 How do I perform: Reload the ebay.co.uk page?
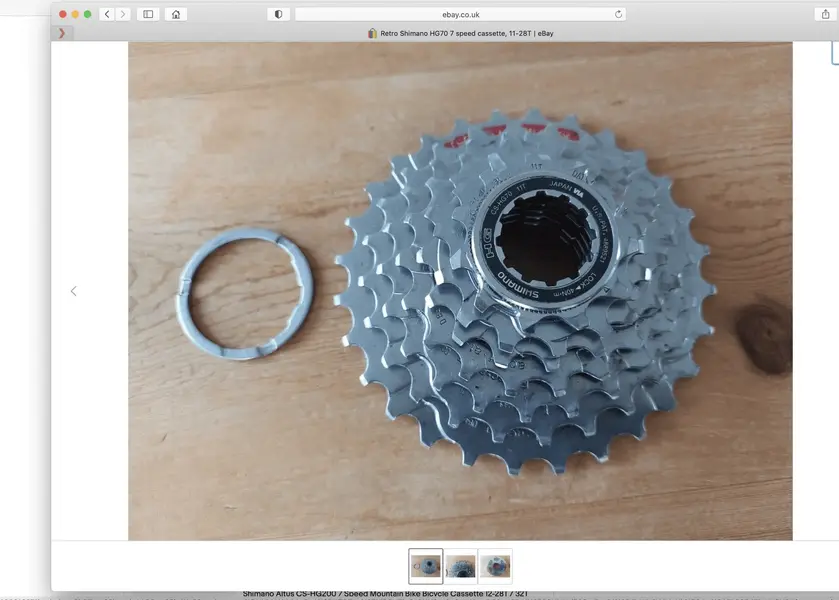tap(619, 14)
